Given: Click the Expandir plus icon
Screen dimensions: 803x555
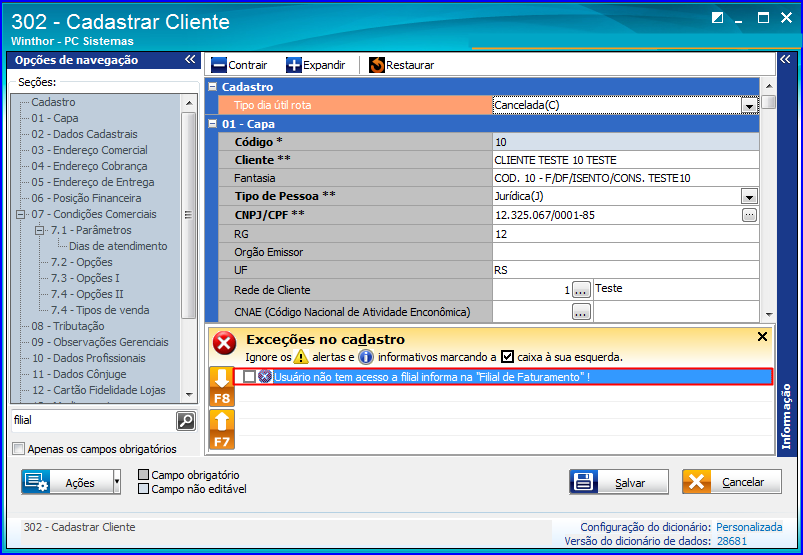Looking at the screenshot, I should tap(294, 65).
